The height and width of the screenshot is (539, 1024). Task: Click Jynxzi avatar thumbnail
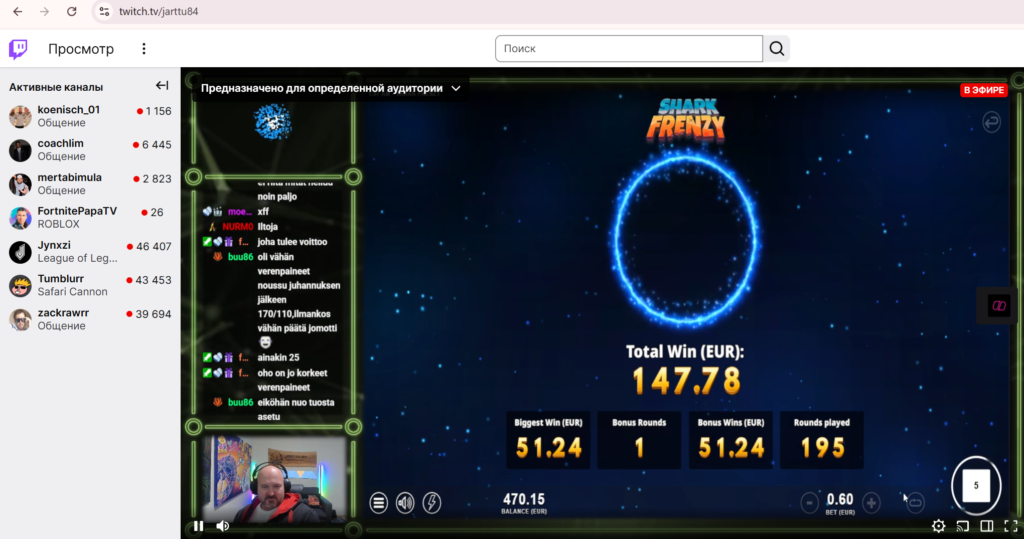[20, 252]
